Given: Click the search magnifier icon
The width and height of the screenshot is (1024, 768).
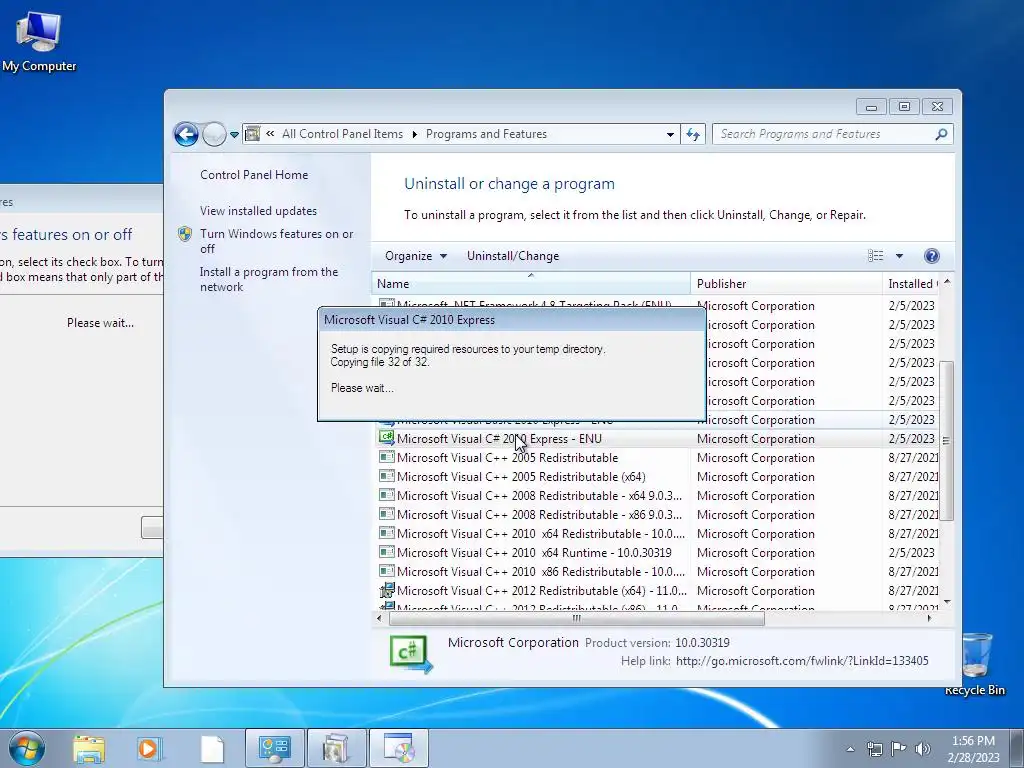Looking at the screenshot, I should (x=941, y=134).
